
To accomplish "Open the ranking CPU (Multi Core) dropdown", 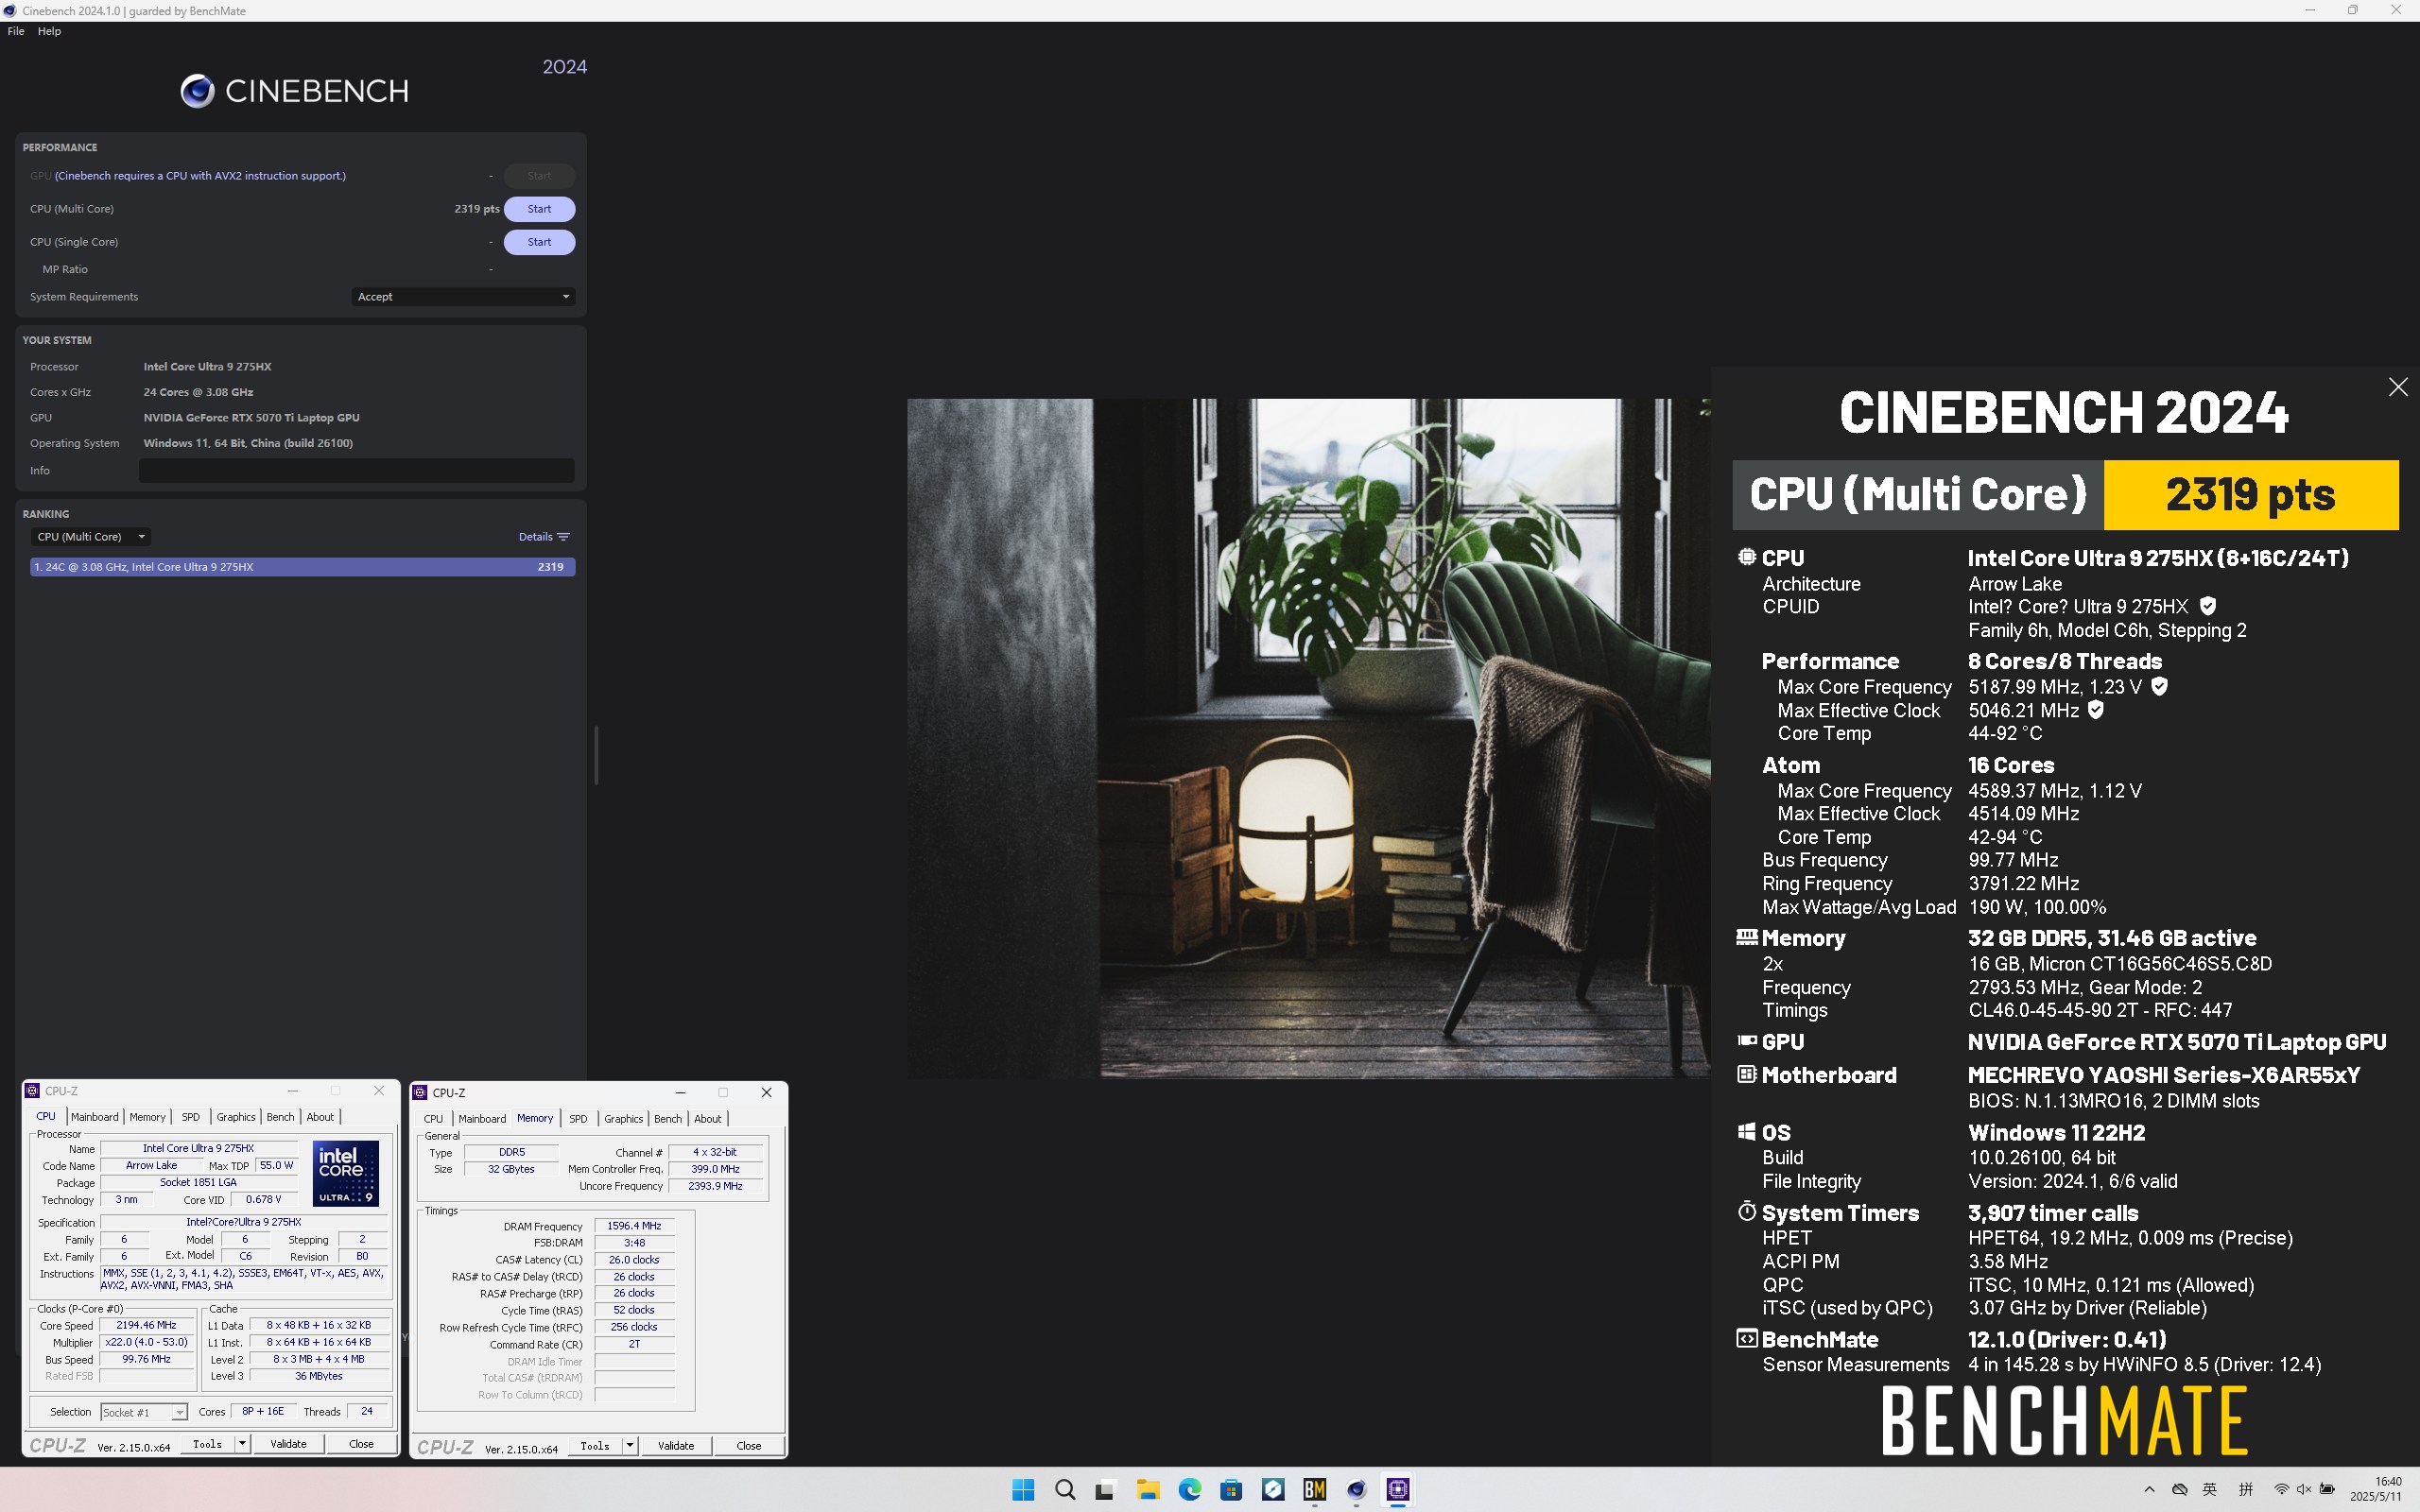I will [90, 537].
